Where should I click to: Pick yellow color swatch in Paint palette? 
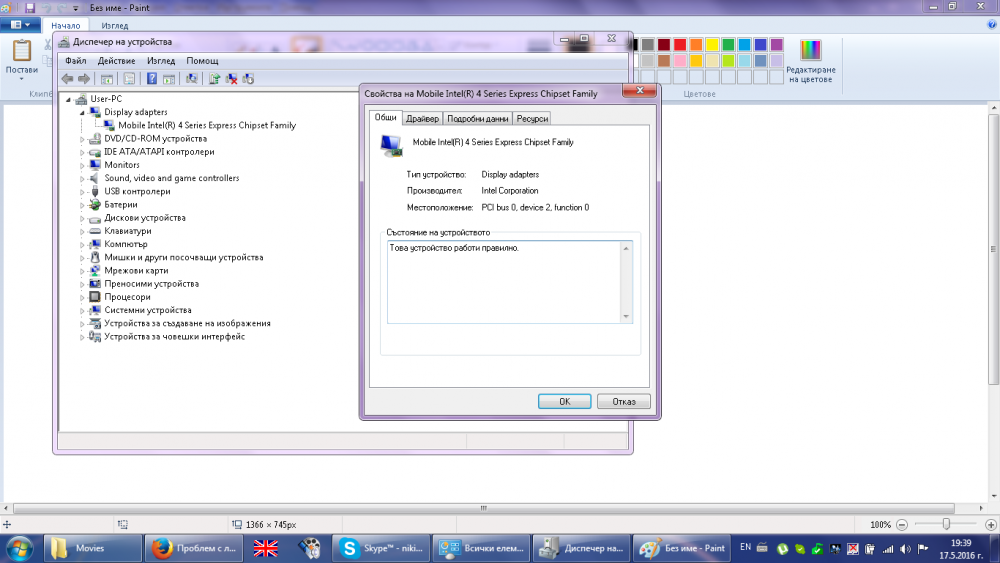(x=712, y=45)
